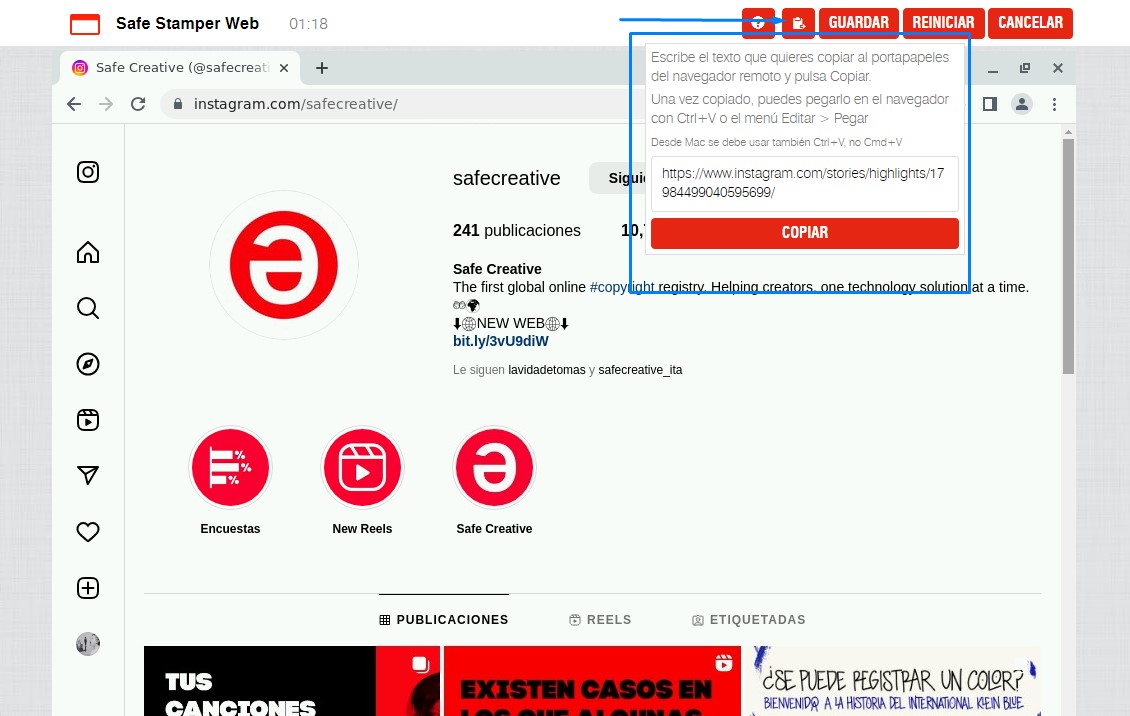Open Instagram Notifications heart icon

[88, 532]
